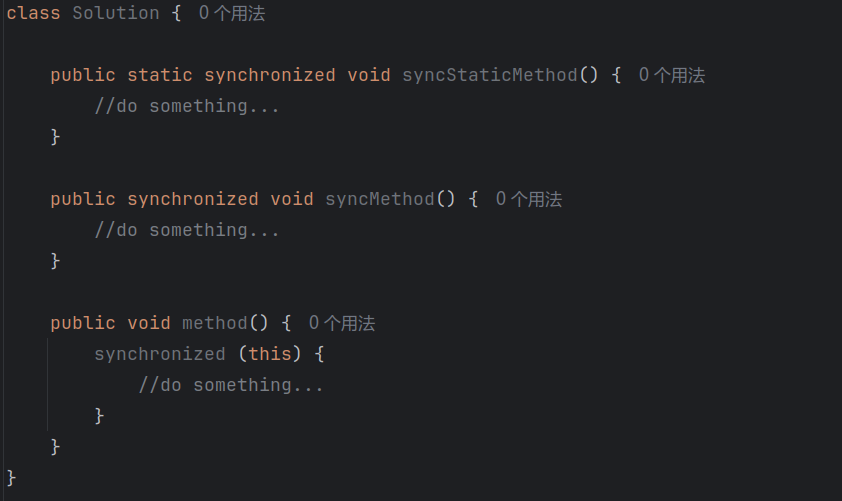The height and width of the screenshot is (501, 842).
Task: Click the name of the method() declaration
Action: click(215, 323)
